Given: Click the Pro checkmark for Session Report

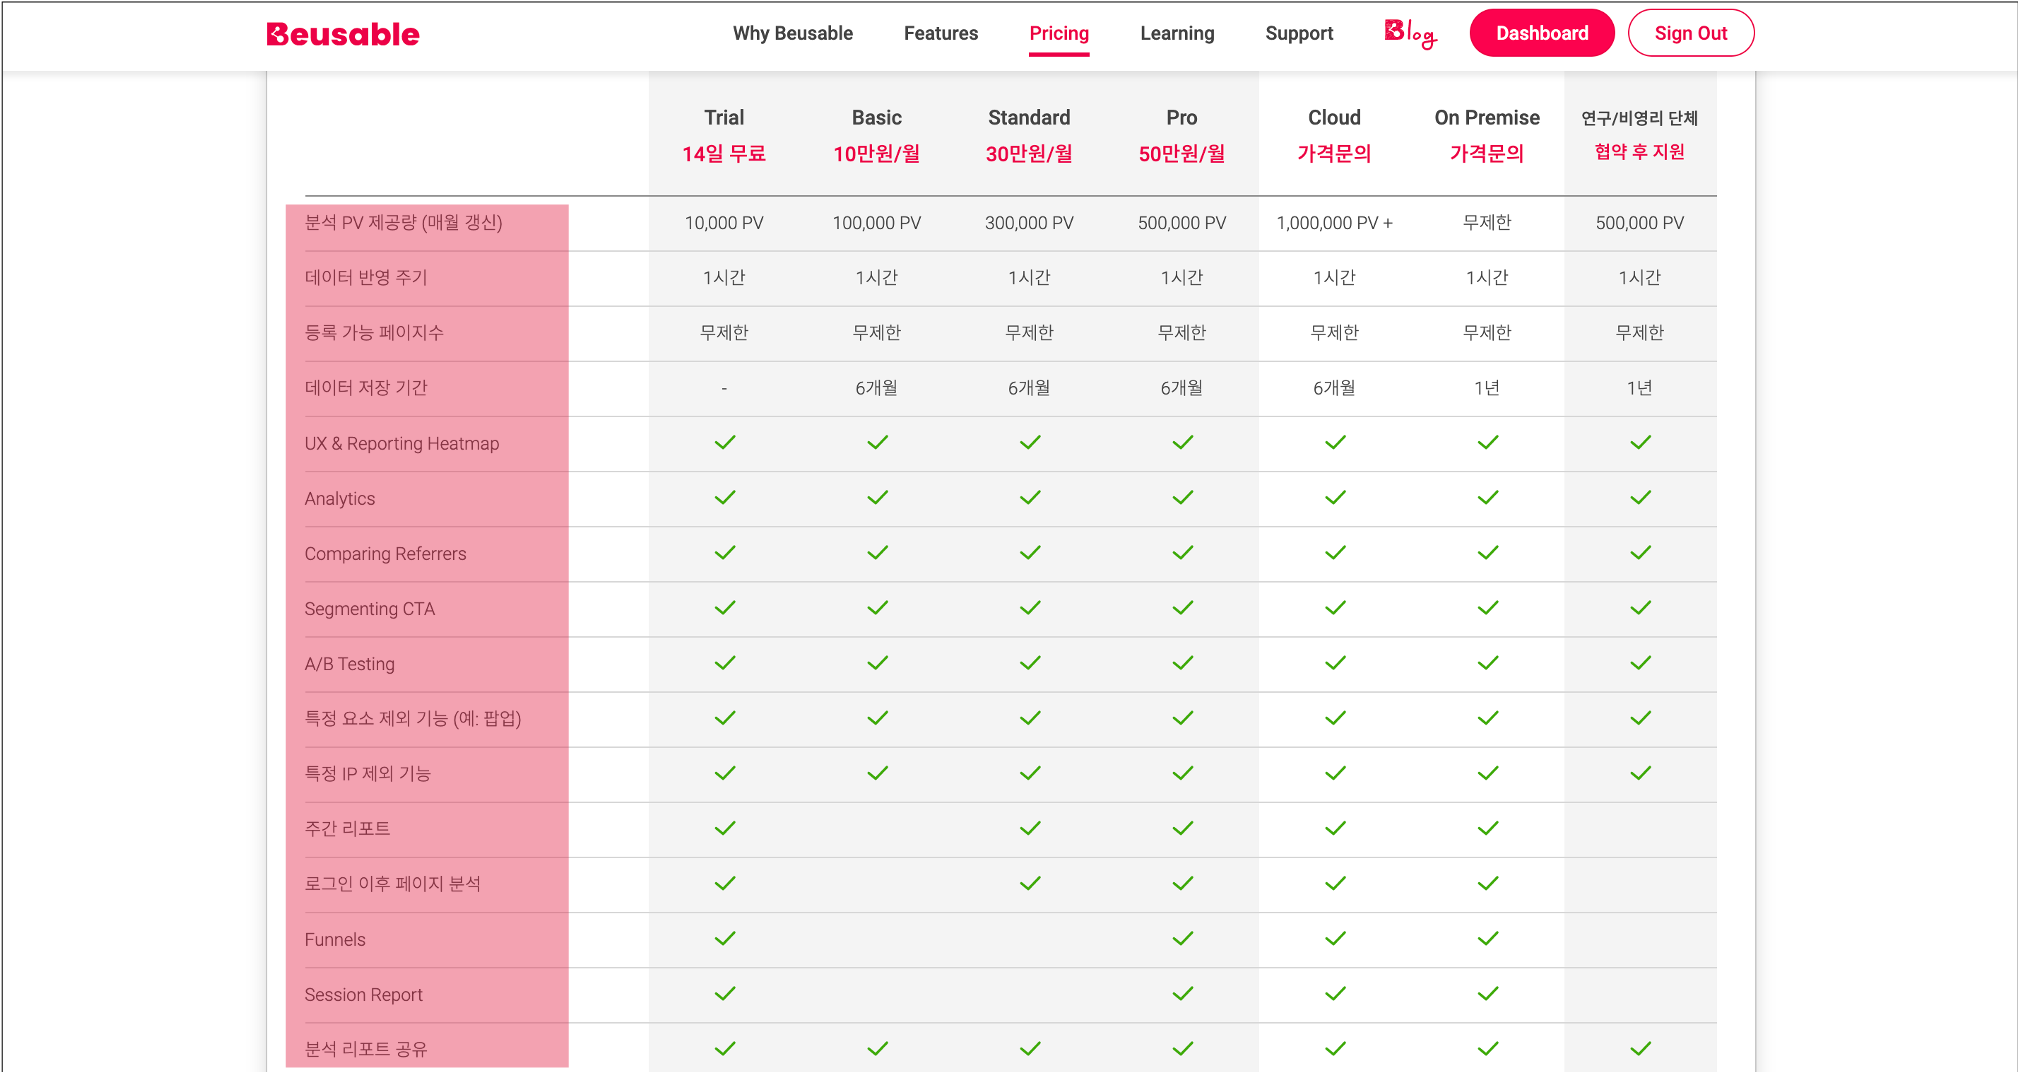Looking at the screenshot, I should tap(1183, 993).
